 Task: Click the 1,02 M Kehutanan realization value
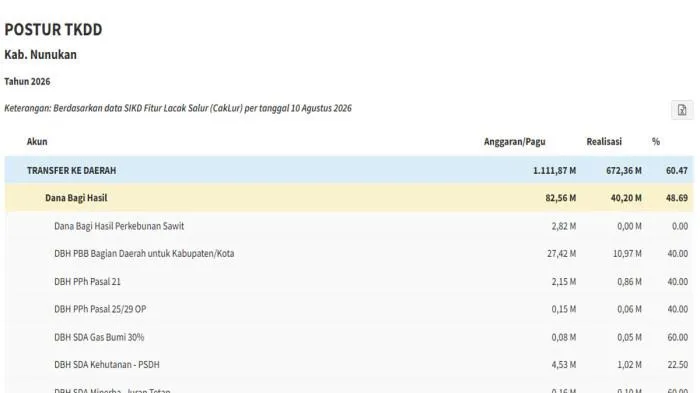click(x=629, y=365)
